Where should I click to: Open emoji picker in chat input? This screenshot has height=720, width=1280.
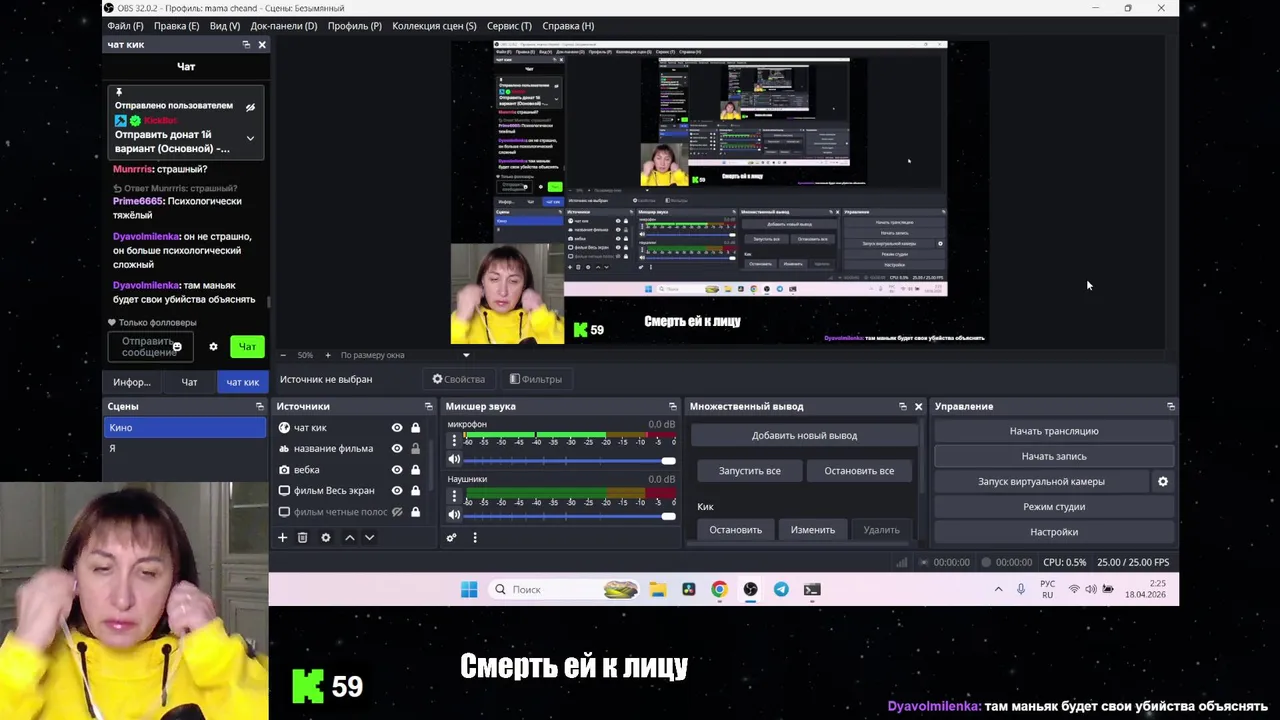tap(177, 347)
